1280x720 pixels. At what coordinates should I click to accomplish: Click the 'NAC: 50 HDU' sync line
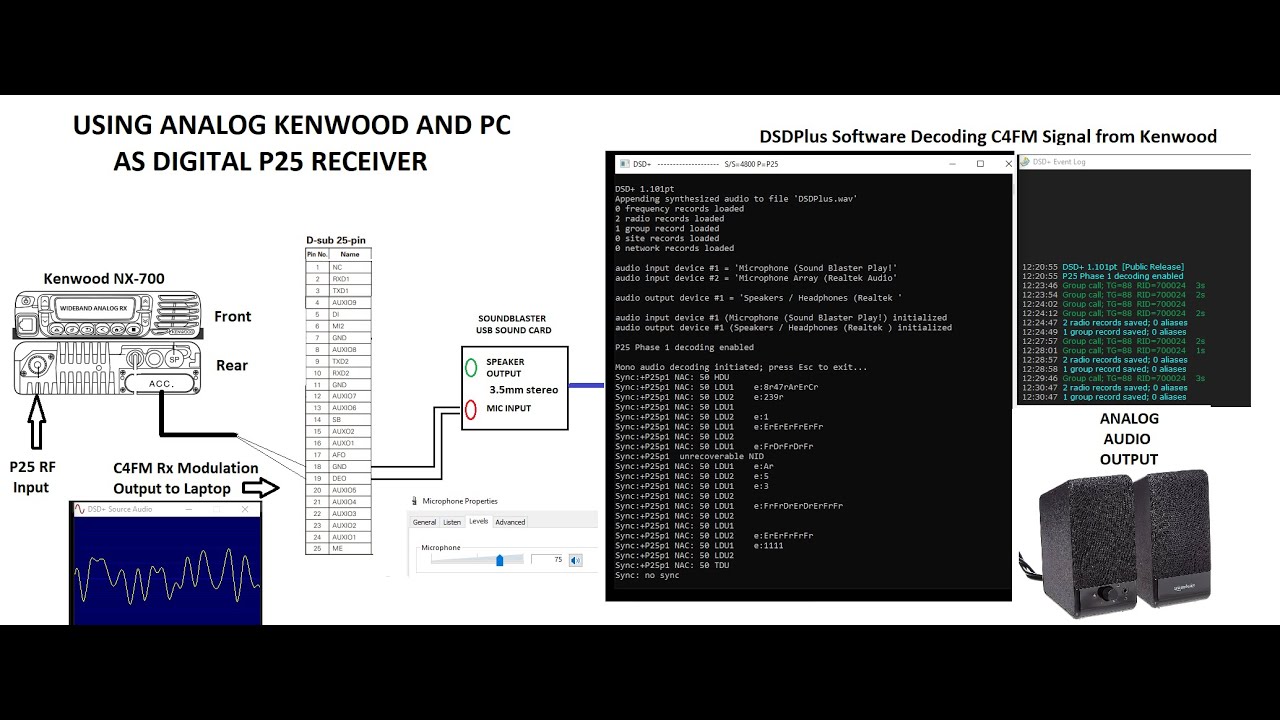pyautogui.click(x=672, y=377)
